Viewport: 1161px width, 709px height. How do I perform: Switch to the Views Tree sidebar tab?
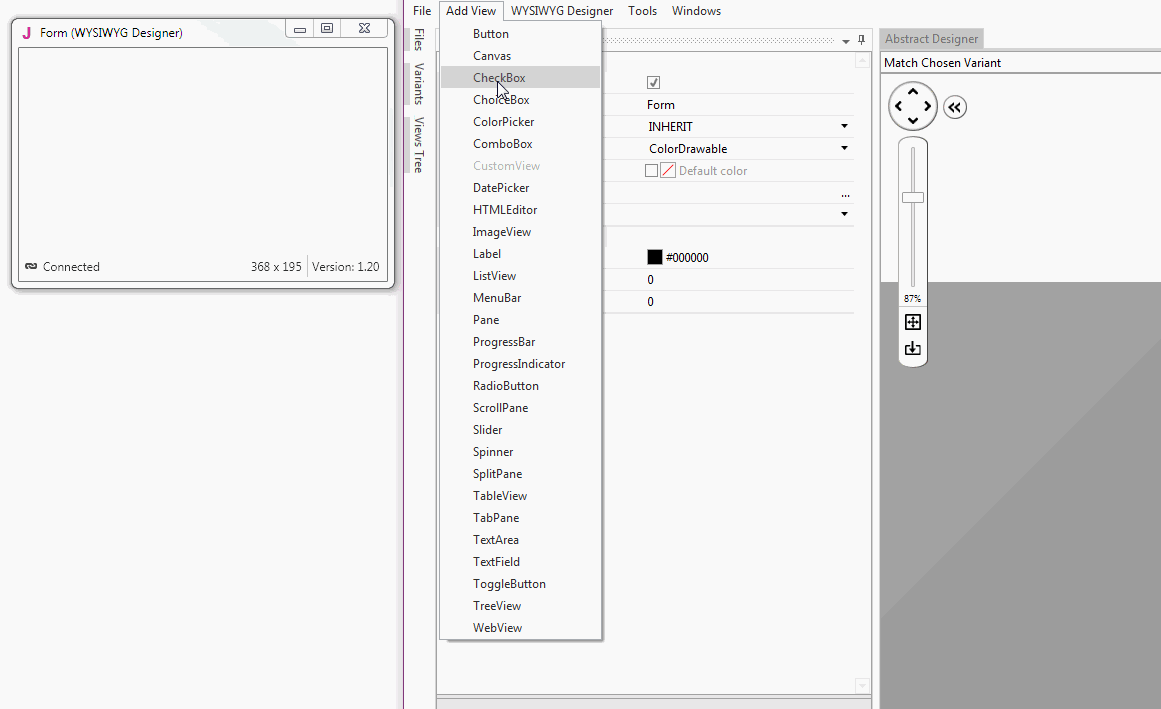coord(419,141)
